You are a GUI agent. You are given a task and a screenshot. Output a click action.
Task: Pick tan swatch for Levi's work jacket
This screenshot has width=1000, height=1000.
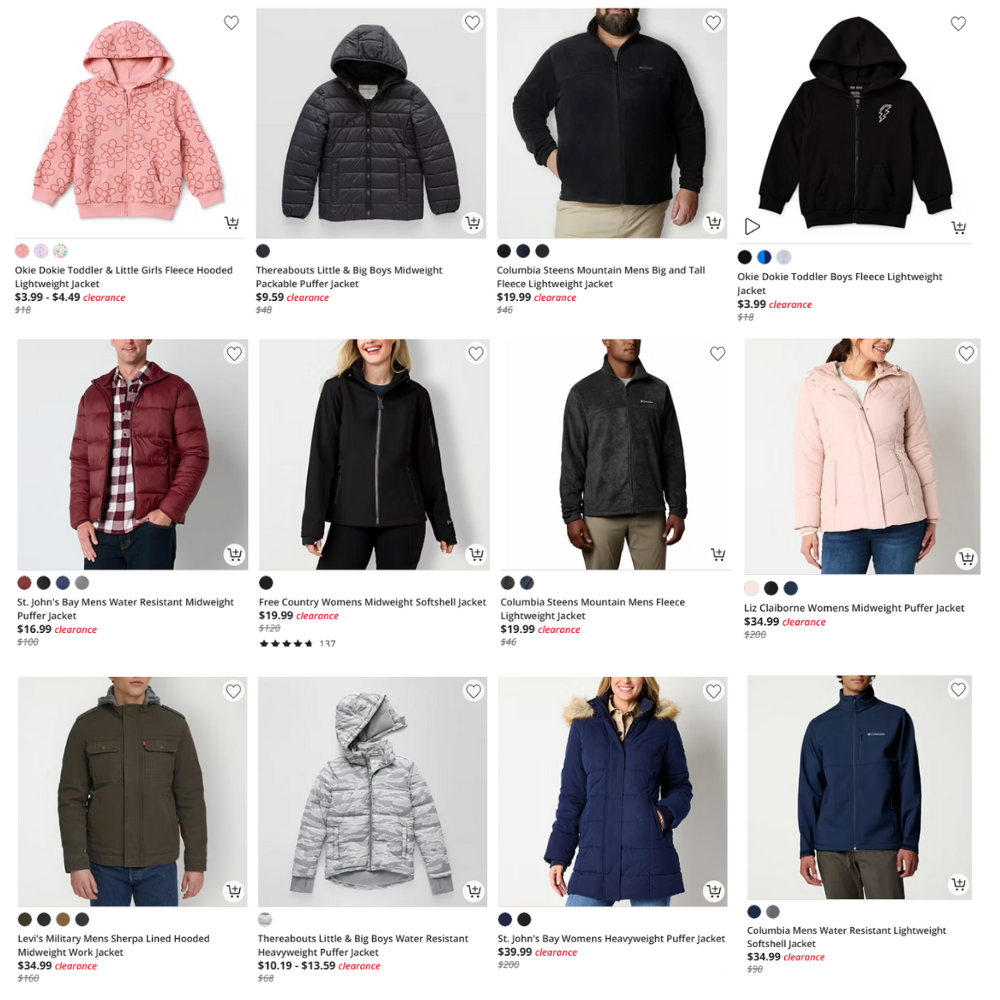(62, 919)
